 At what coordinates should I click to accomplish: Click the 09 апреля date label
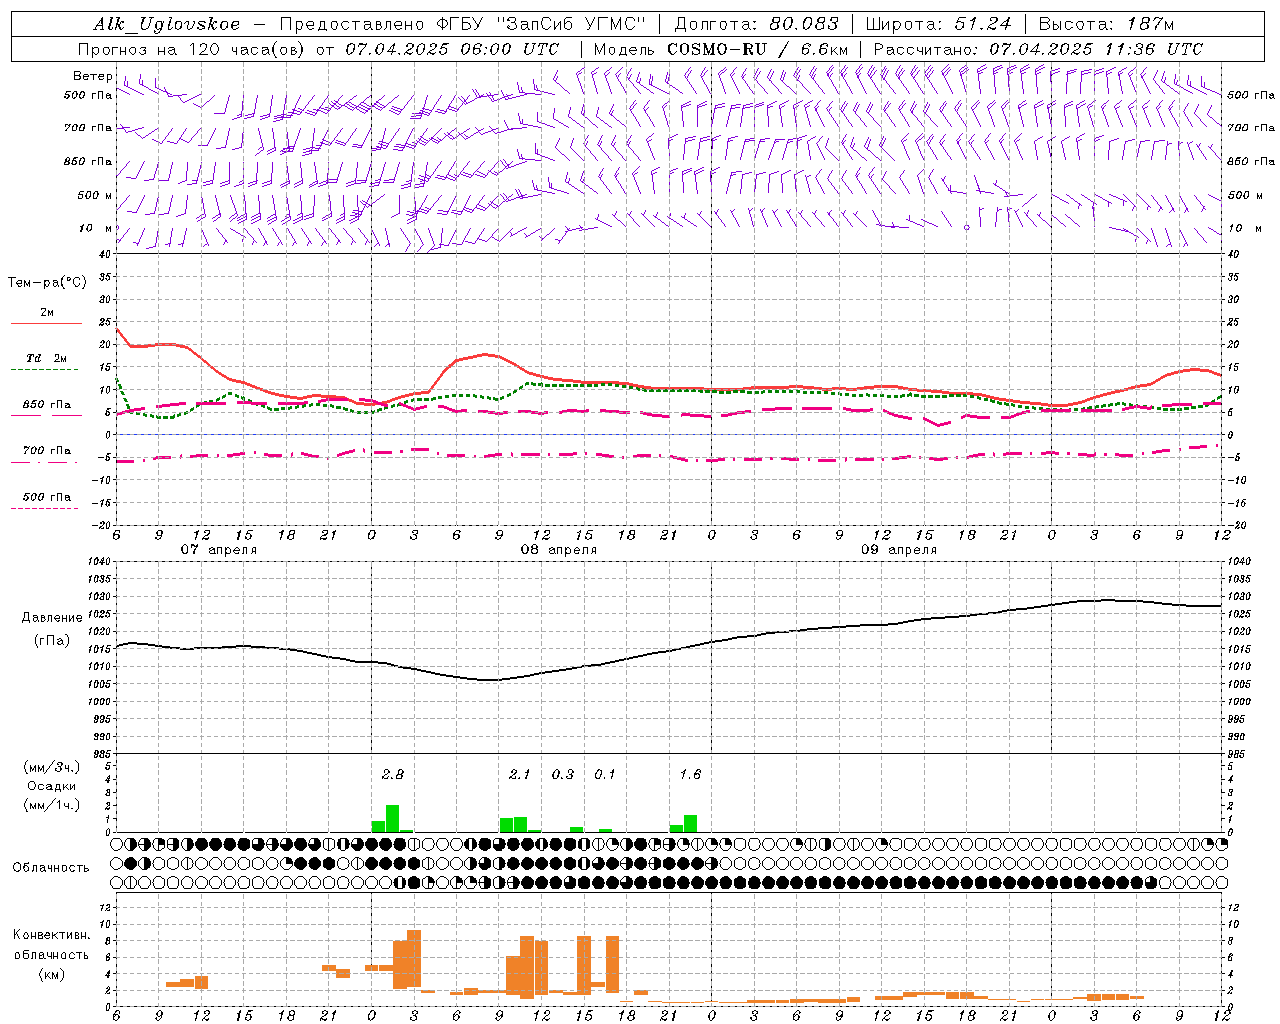coord(899,550)
